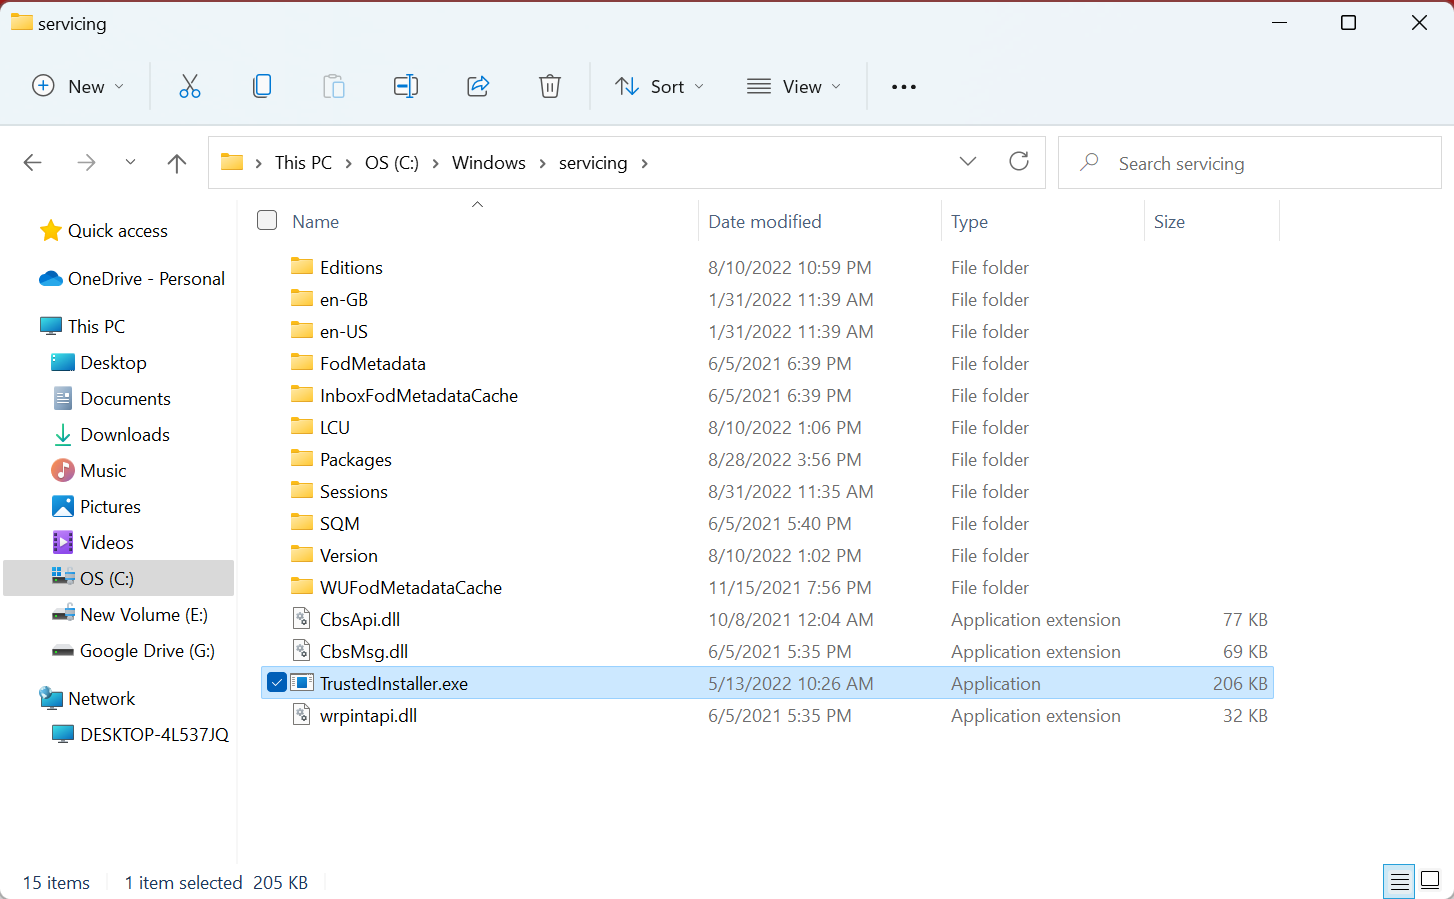1454x899 pixels.
Task: Click the CbsApi.dll file icon
Action: pos(302,619)
